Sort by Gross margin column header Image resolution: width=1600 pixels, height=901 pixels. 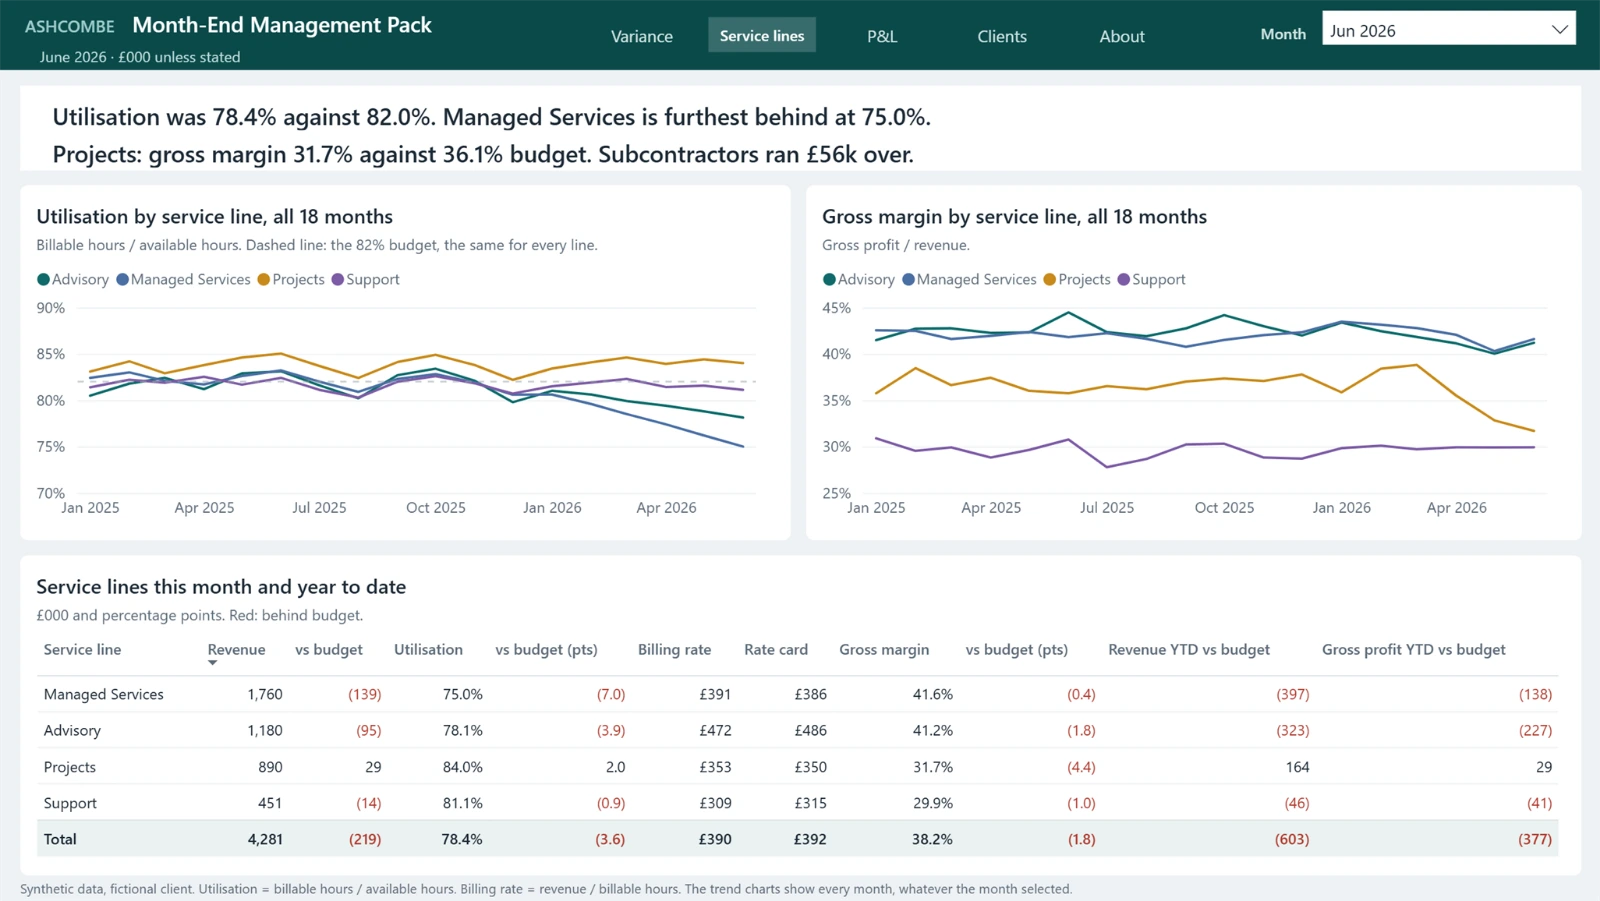[x=884, y=649]
